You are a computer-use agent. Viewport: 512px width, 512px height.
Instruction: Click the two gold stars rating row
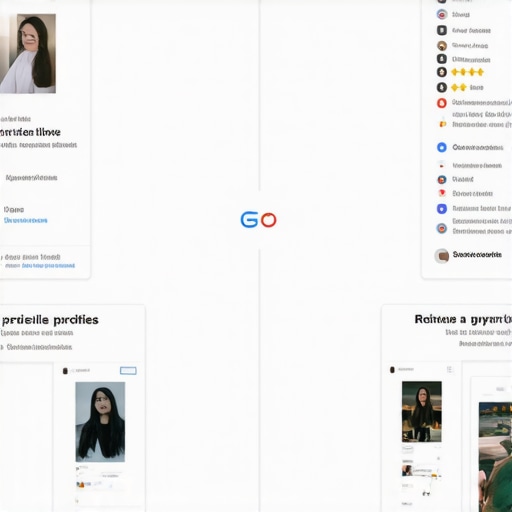459,88
